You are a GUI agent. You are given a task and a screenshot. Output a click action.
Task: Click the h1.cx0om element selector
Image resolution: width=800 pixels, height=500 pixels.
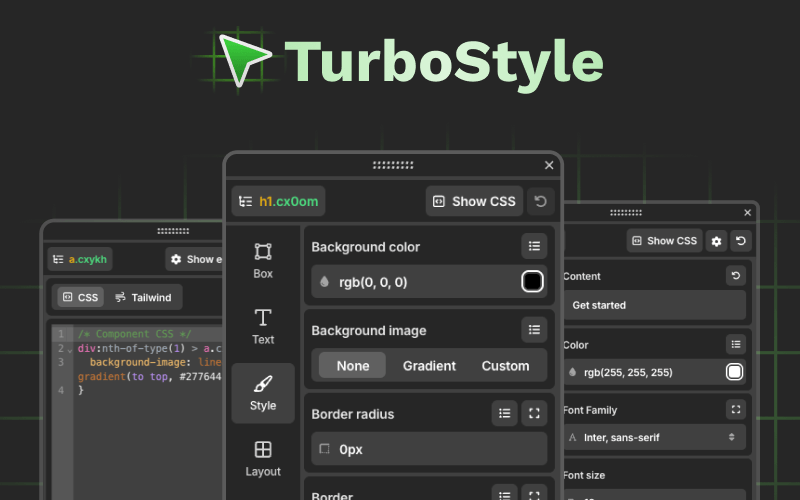(279, 202)
